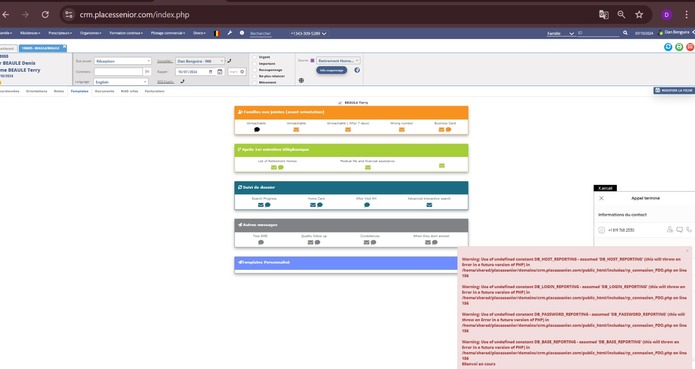This screenshot has height=369, width=695.
Task: Open the Business Card email template
Action: [441, 130]
